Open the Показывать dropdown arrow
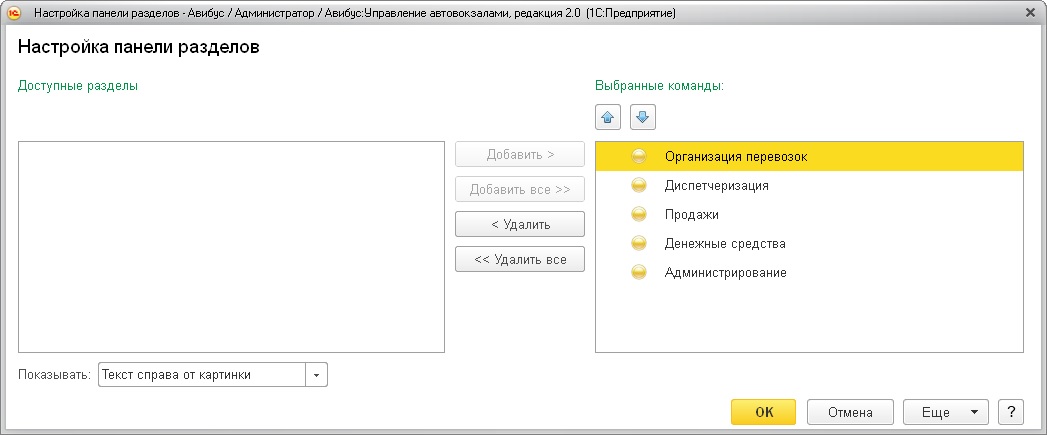Viewport: 1047px width, 435px height. [316, 375]
